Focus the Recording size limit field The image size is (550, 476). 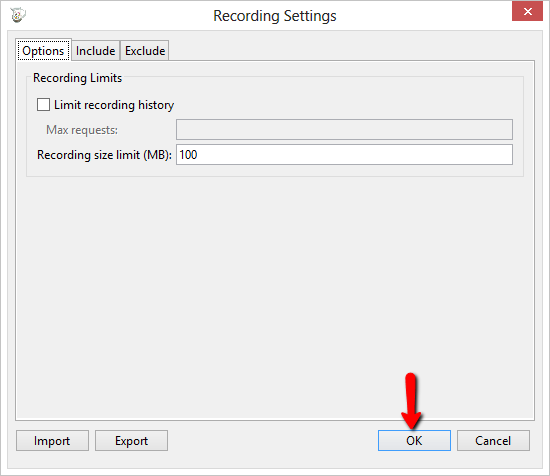pos(344,154)
